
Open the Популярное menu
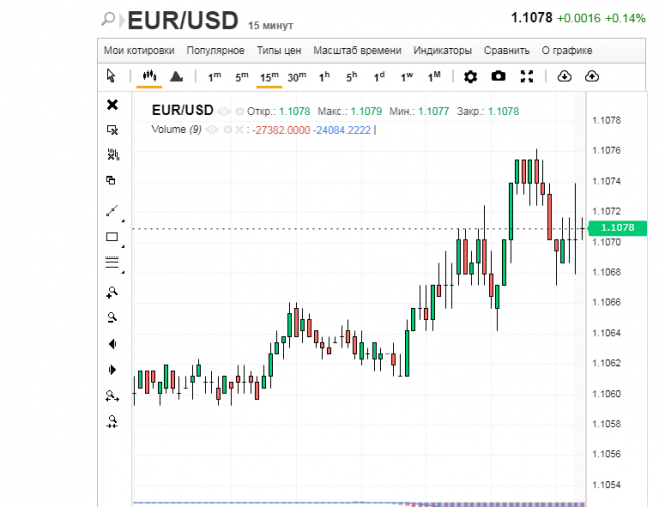pos(215,50)
